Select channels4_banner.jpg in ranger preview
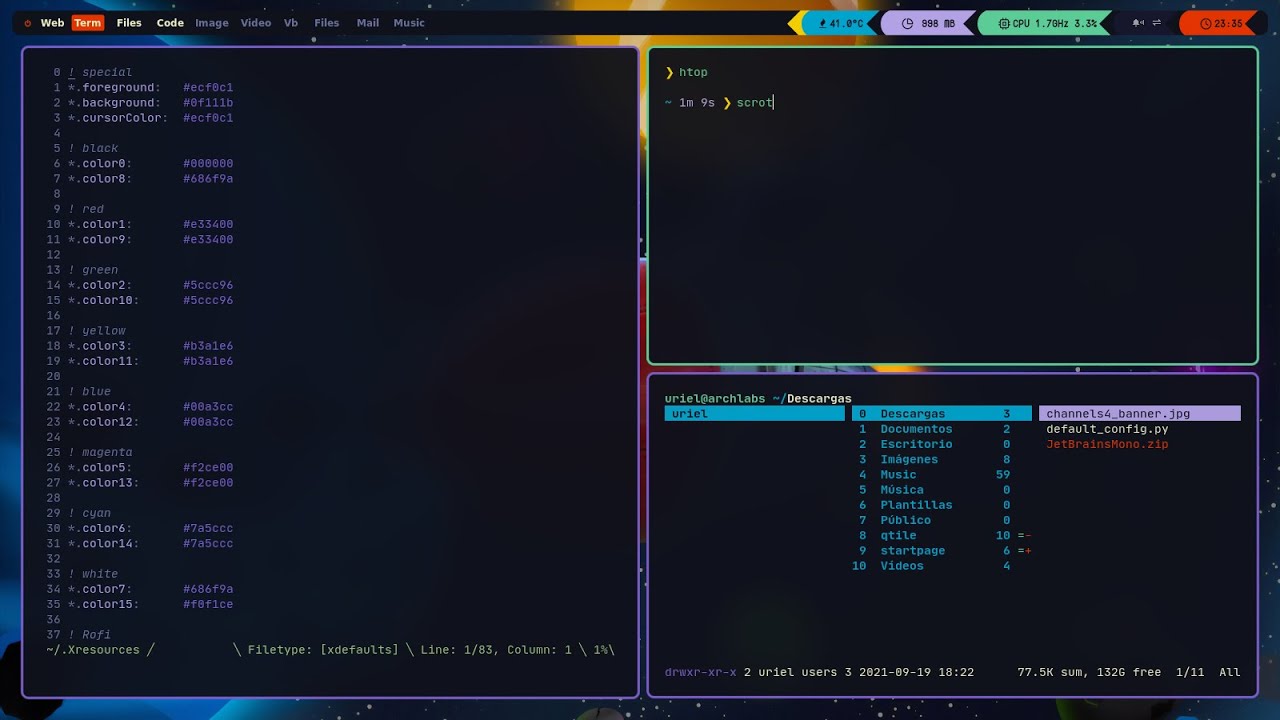The image size is (1280, 720). [x=1140, y=414]
